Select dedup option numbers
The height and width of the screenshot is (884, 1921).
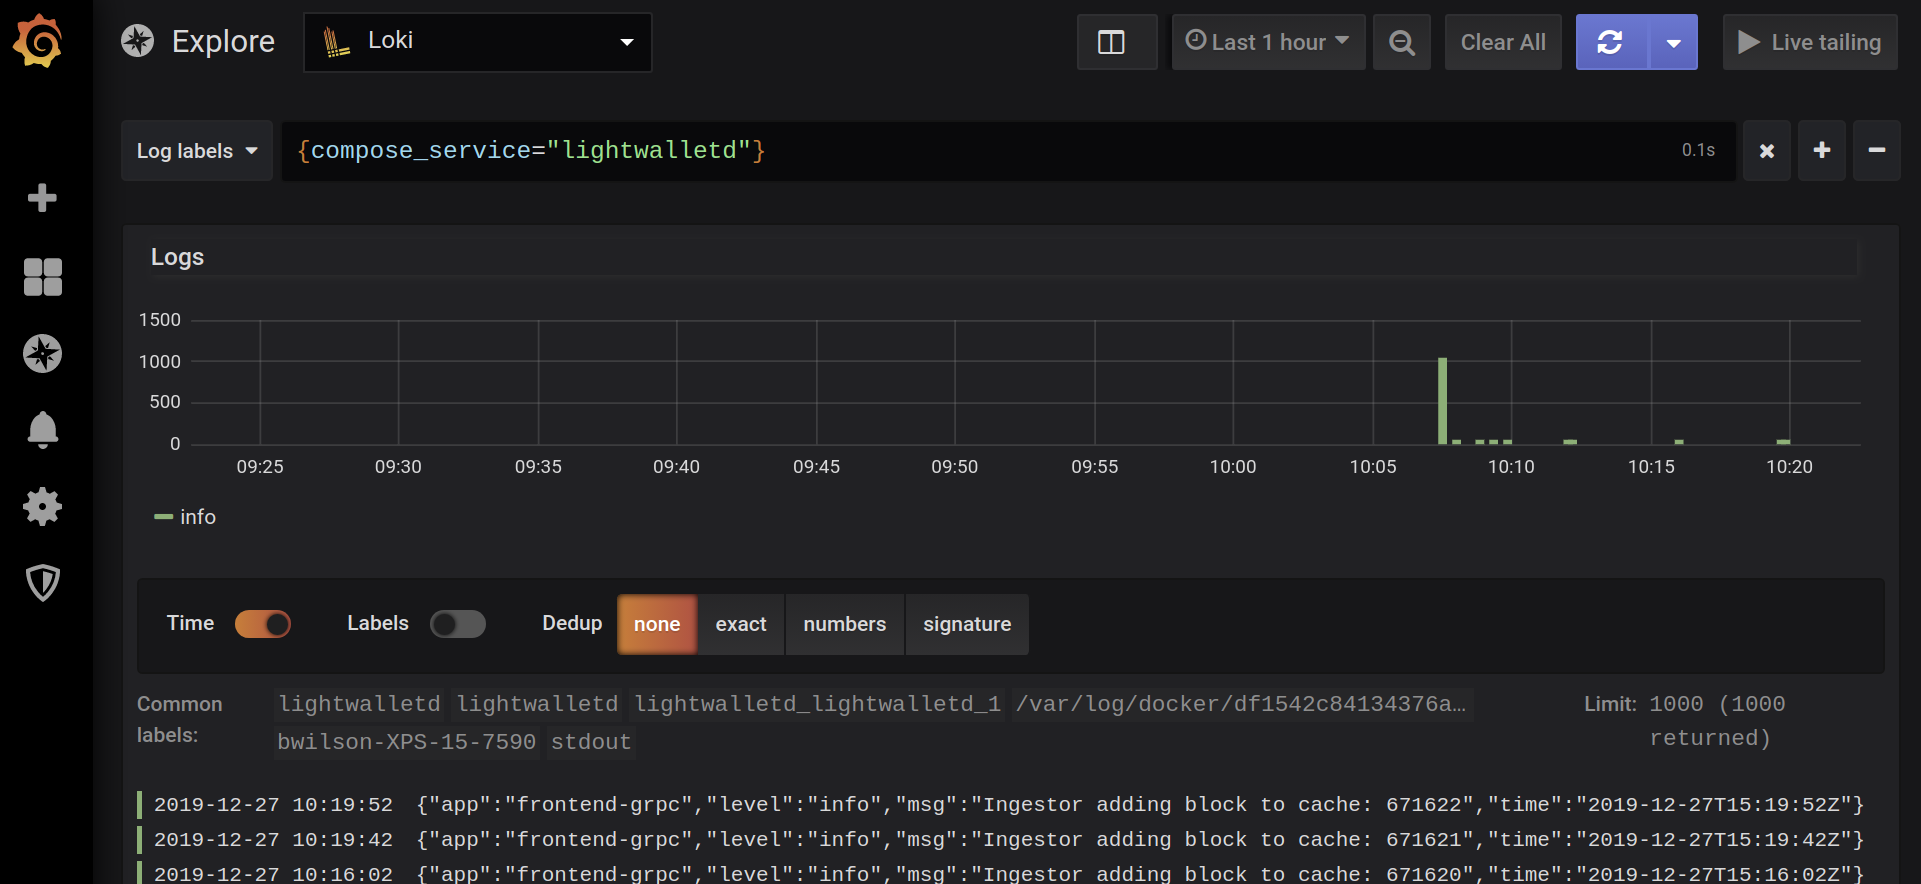coord(845,624)
